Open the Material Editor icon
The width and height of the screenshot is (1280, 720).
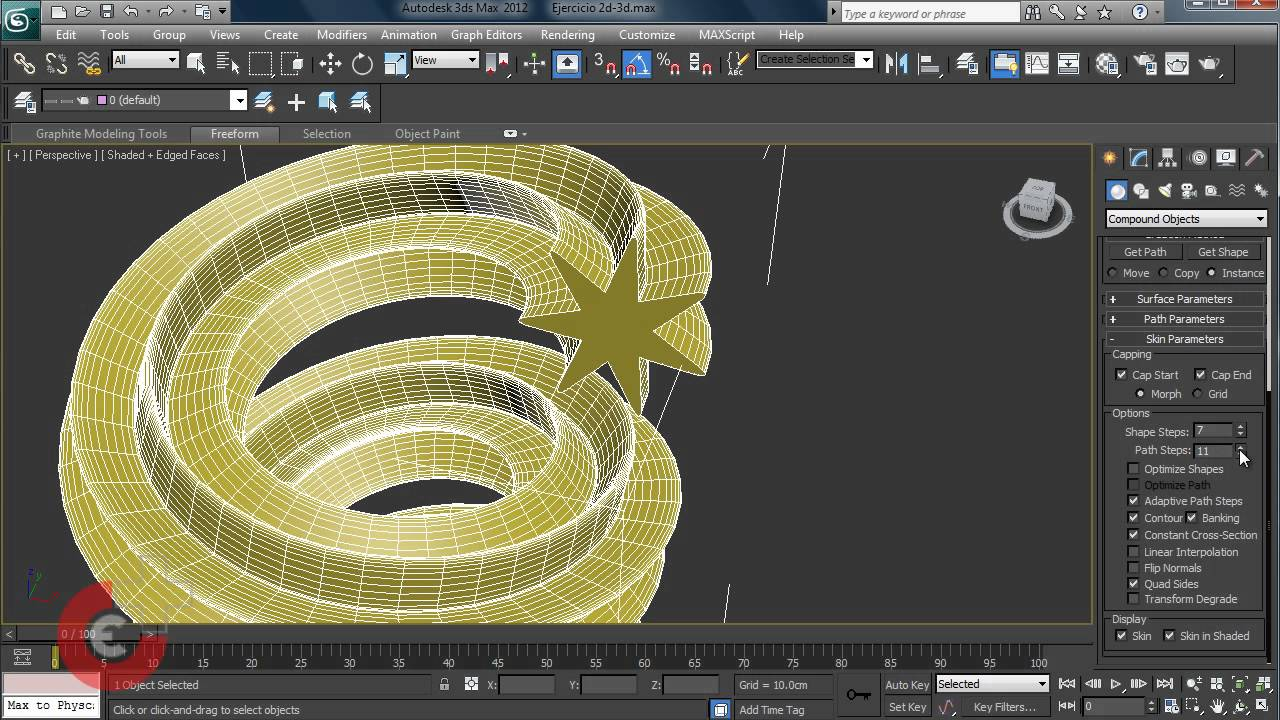tap(1106, 64)
